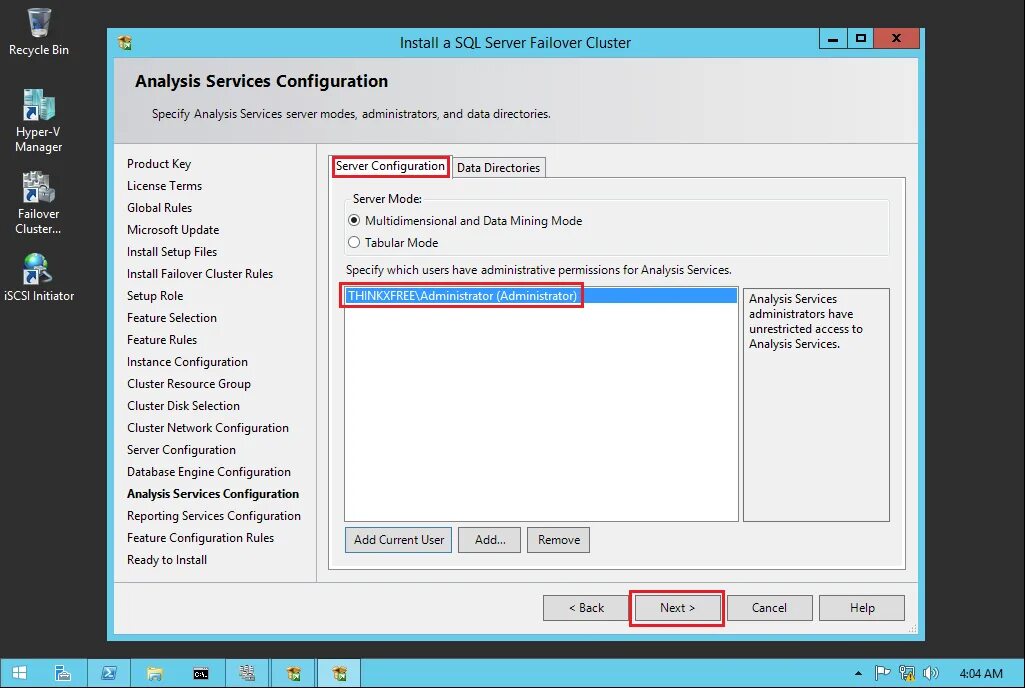Select Multidimensional and Data Mining Mode
The height and width of the screenshot is (688, 1025).
pyautogui.click(x=467, y=220)
